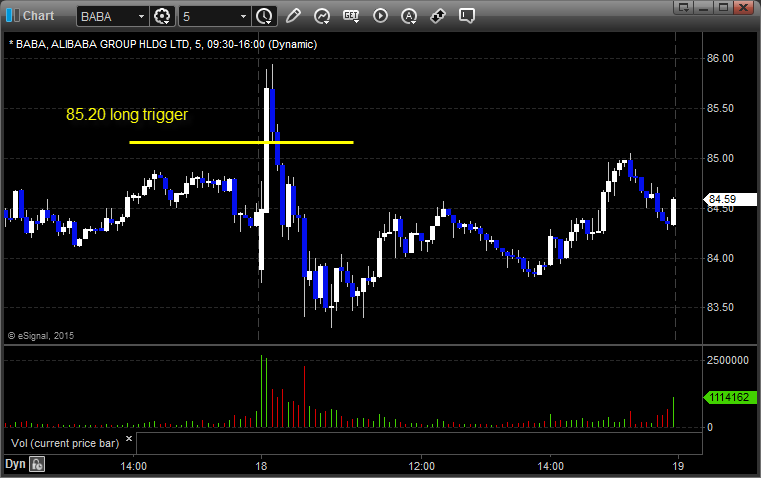Click the 85.50 price axis label
Screen dimensions: 761x478
(x=720, y=108)
